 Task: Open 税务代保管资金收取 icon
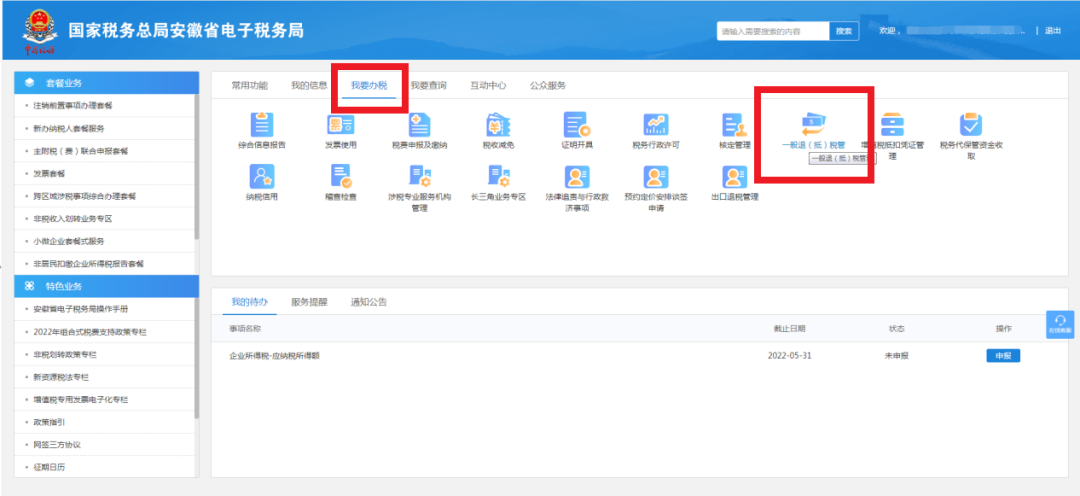pyautogui.click(x=971, y=125)
